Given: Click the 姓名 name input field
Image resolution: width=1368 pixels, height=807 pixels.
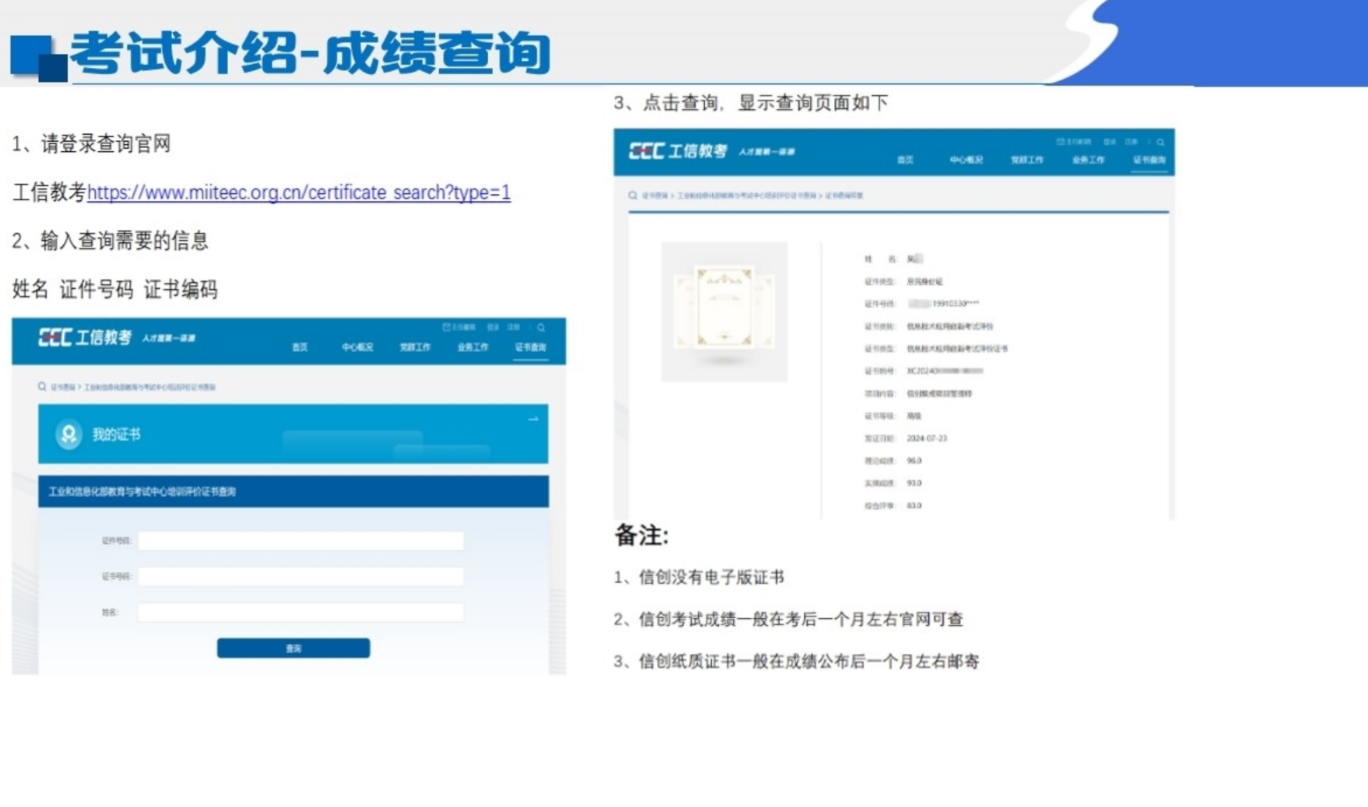Looking at the screenshot, I should pyautogui.click(x=300, y=611).
